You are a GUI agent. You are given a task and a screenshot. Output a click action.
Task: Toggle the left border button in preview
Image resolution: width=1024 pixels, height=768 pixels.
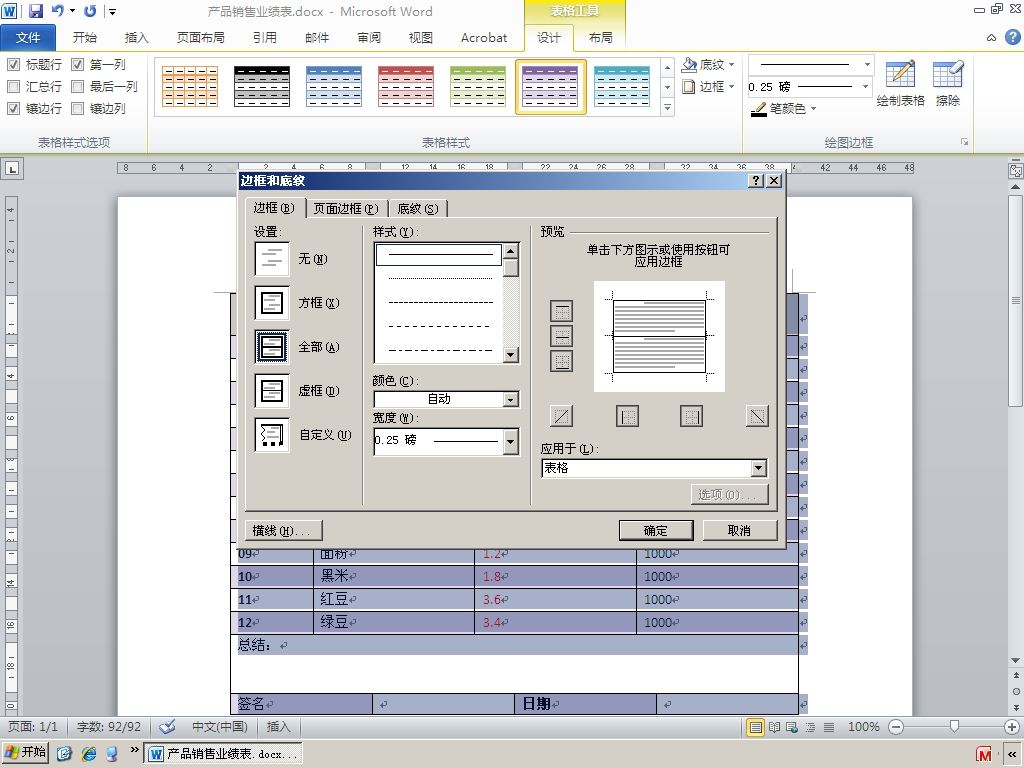point(627,416)
